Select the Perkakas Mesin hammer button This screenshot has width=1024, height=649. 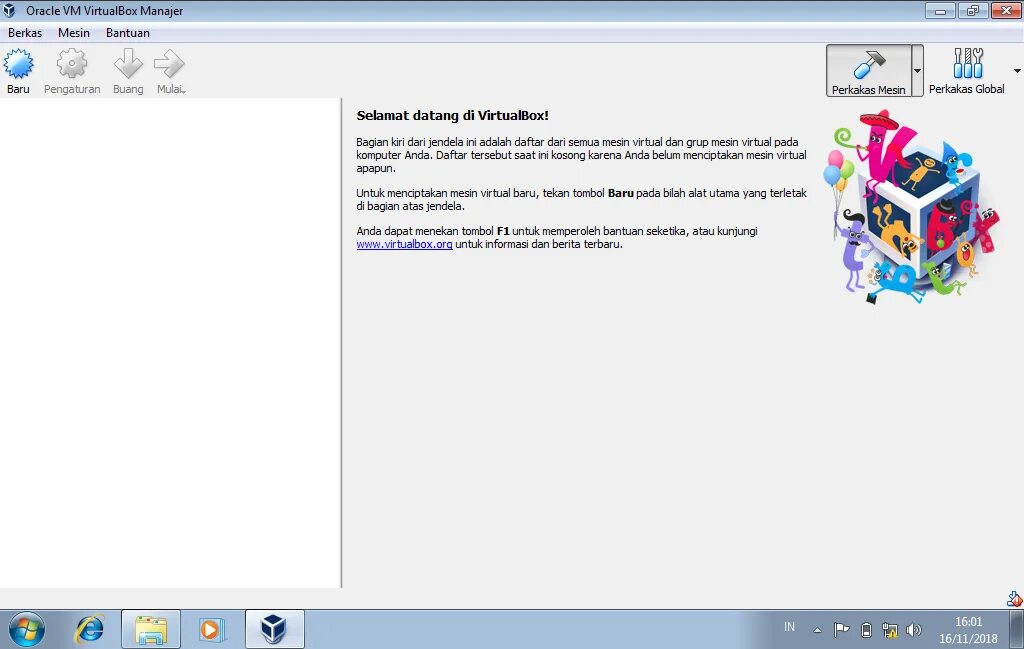[869, 71]
